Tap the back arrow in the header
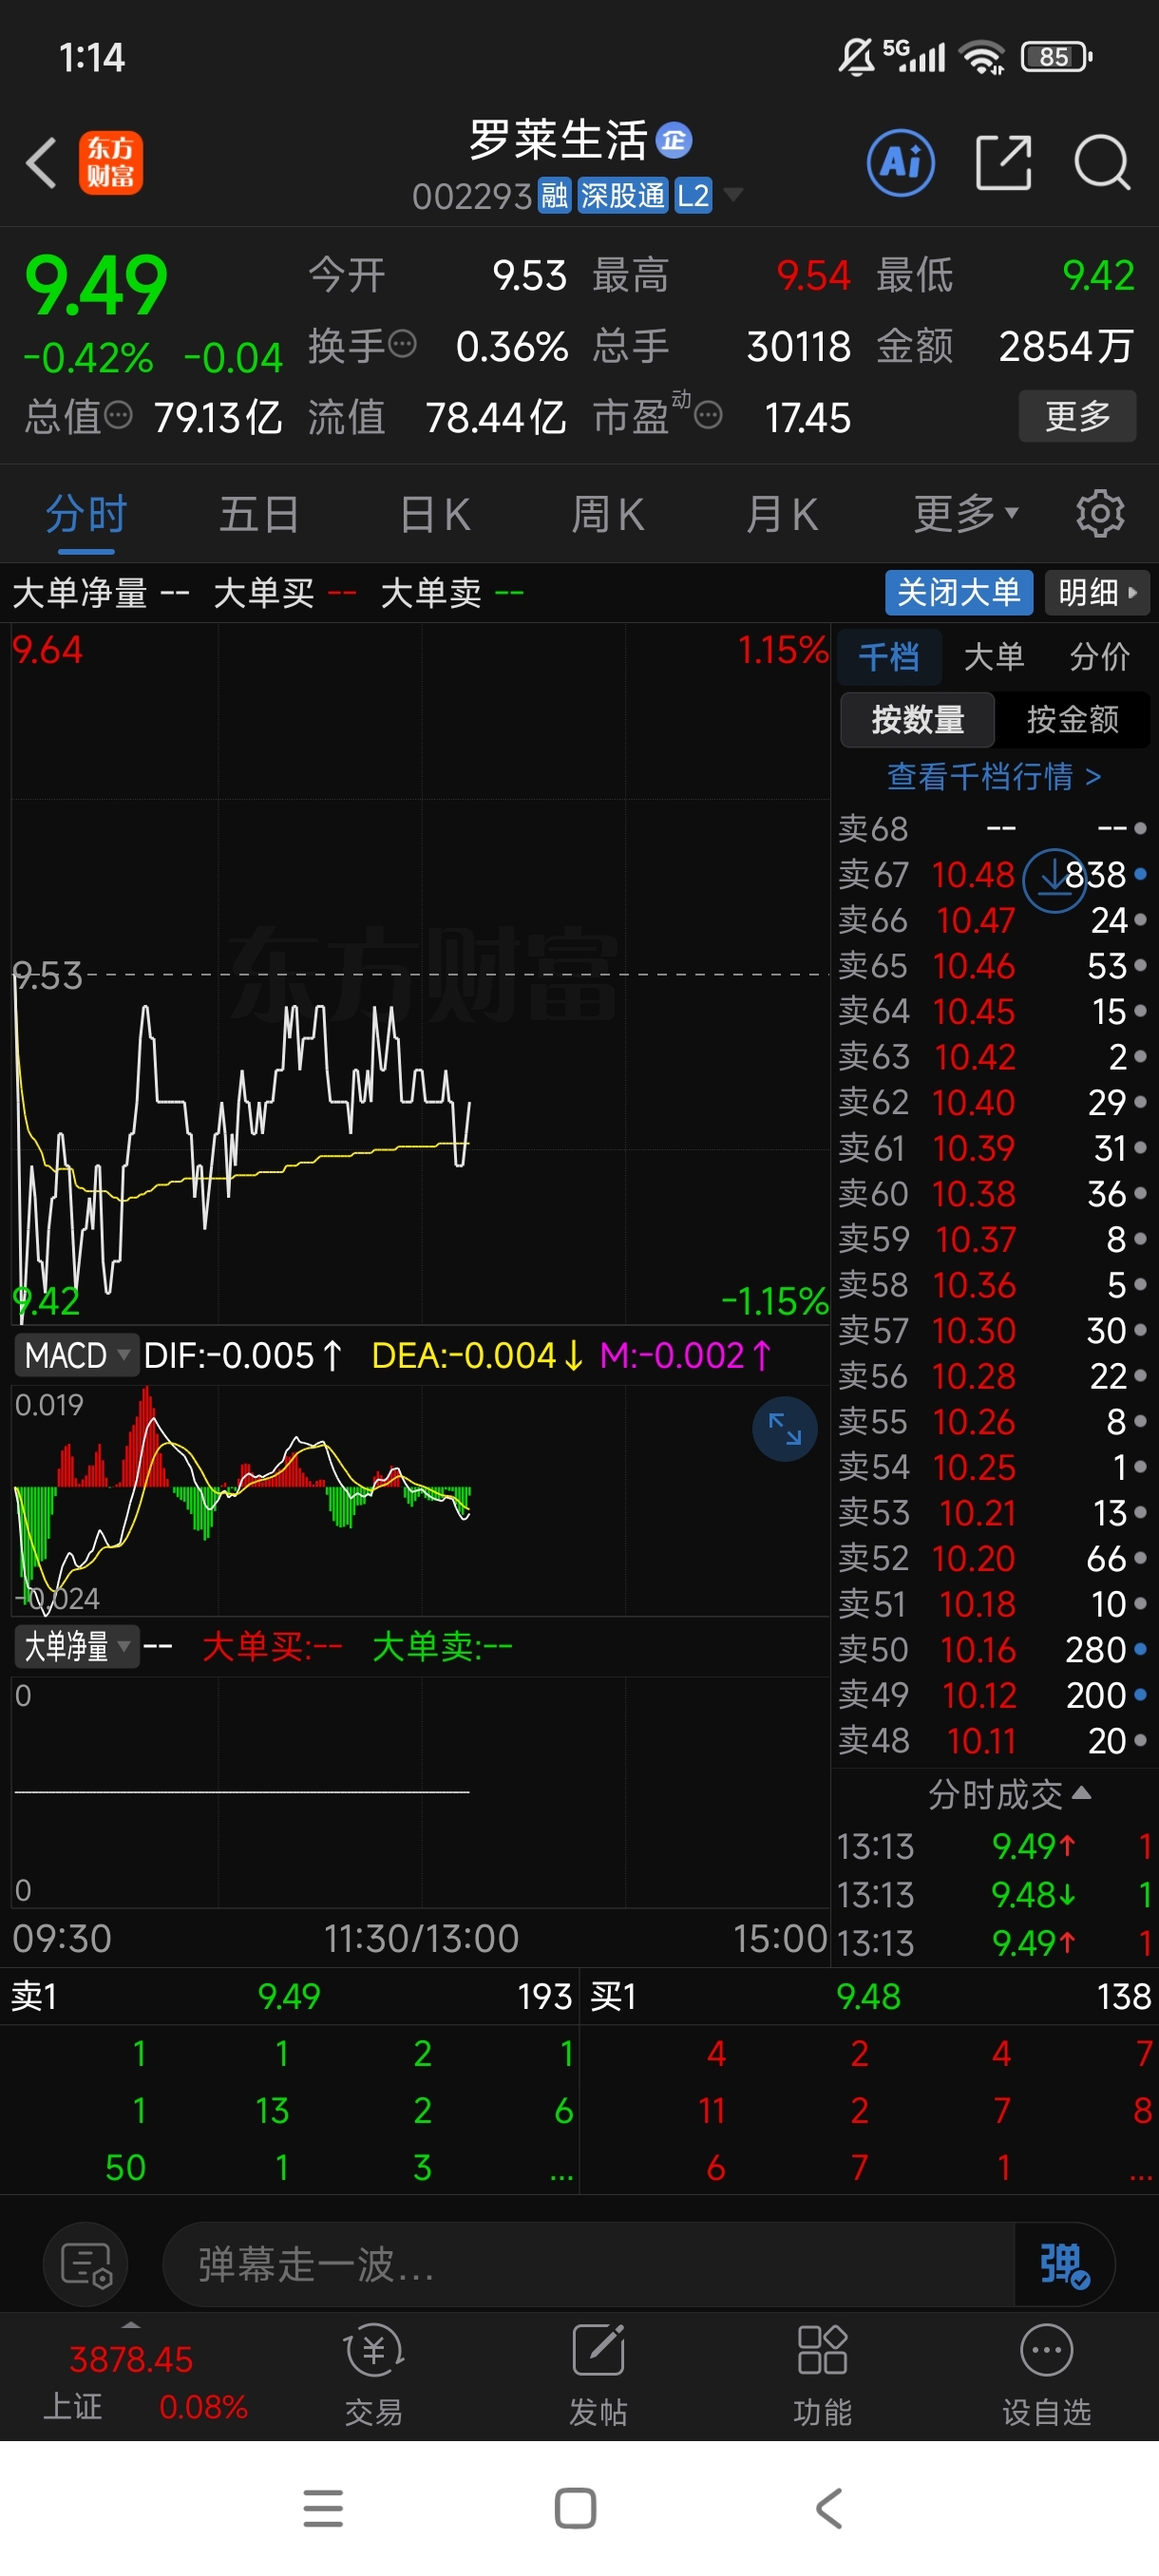 tap(41, 162)
